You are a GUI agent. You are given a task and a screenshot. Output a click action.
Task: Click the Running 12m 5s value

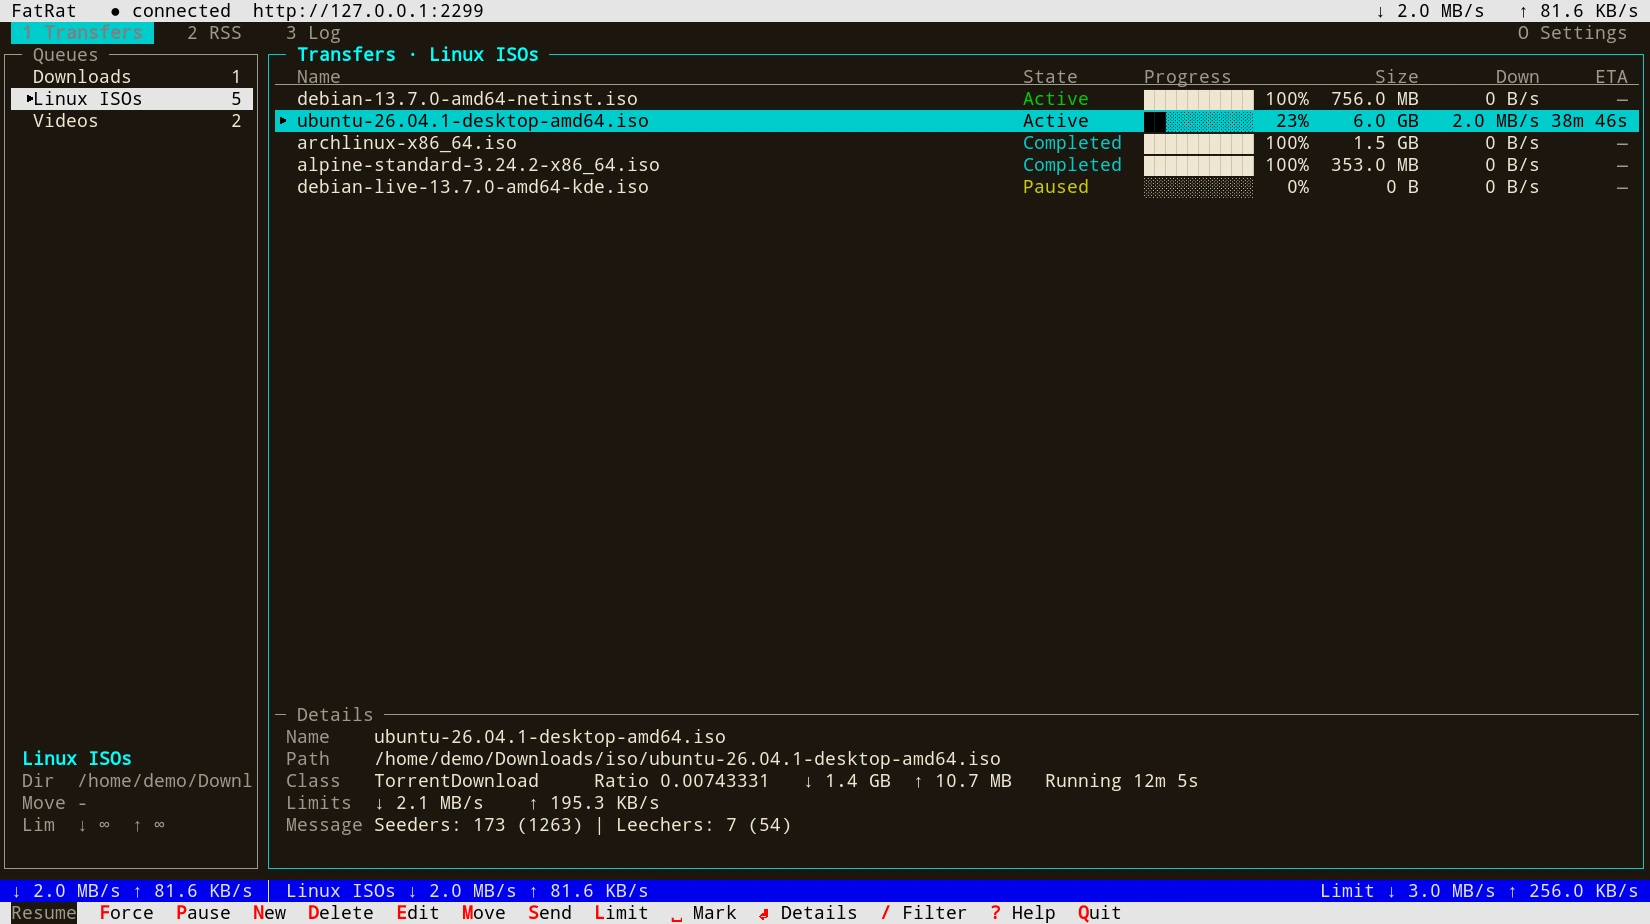point(1121,781)
